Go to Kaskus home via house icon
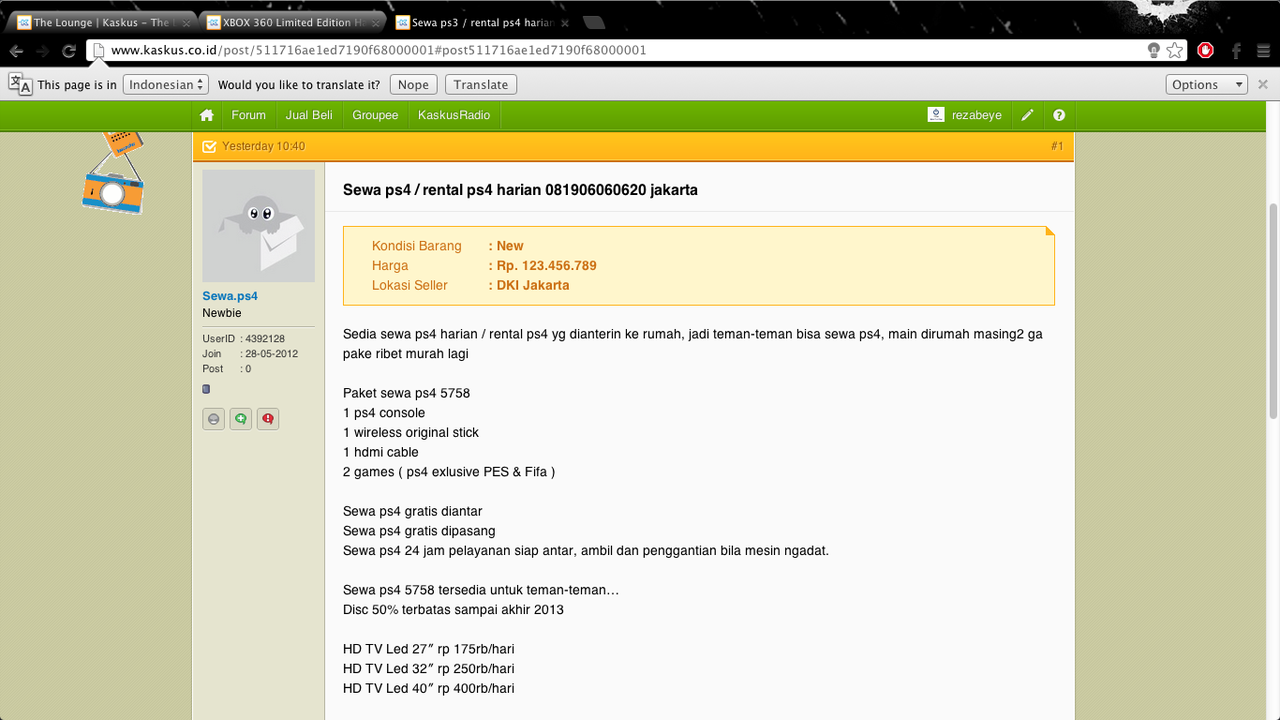The image size is (1280, 720). coord(207,115)
